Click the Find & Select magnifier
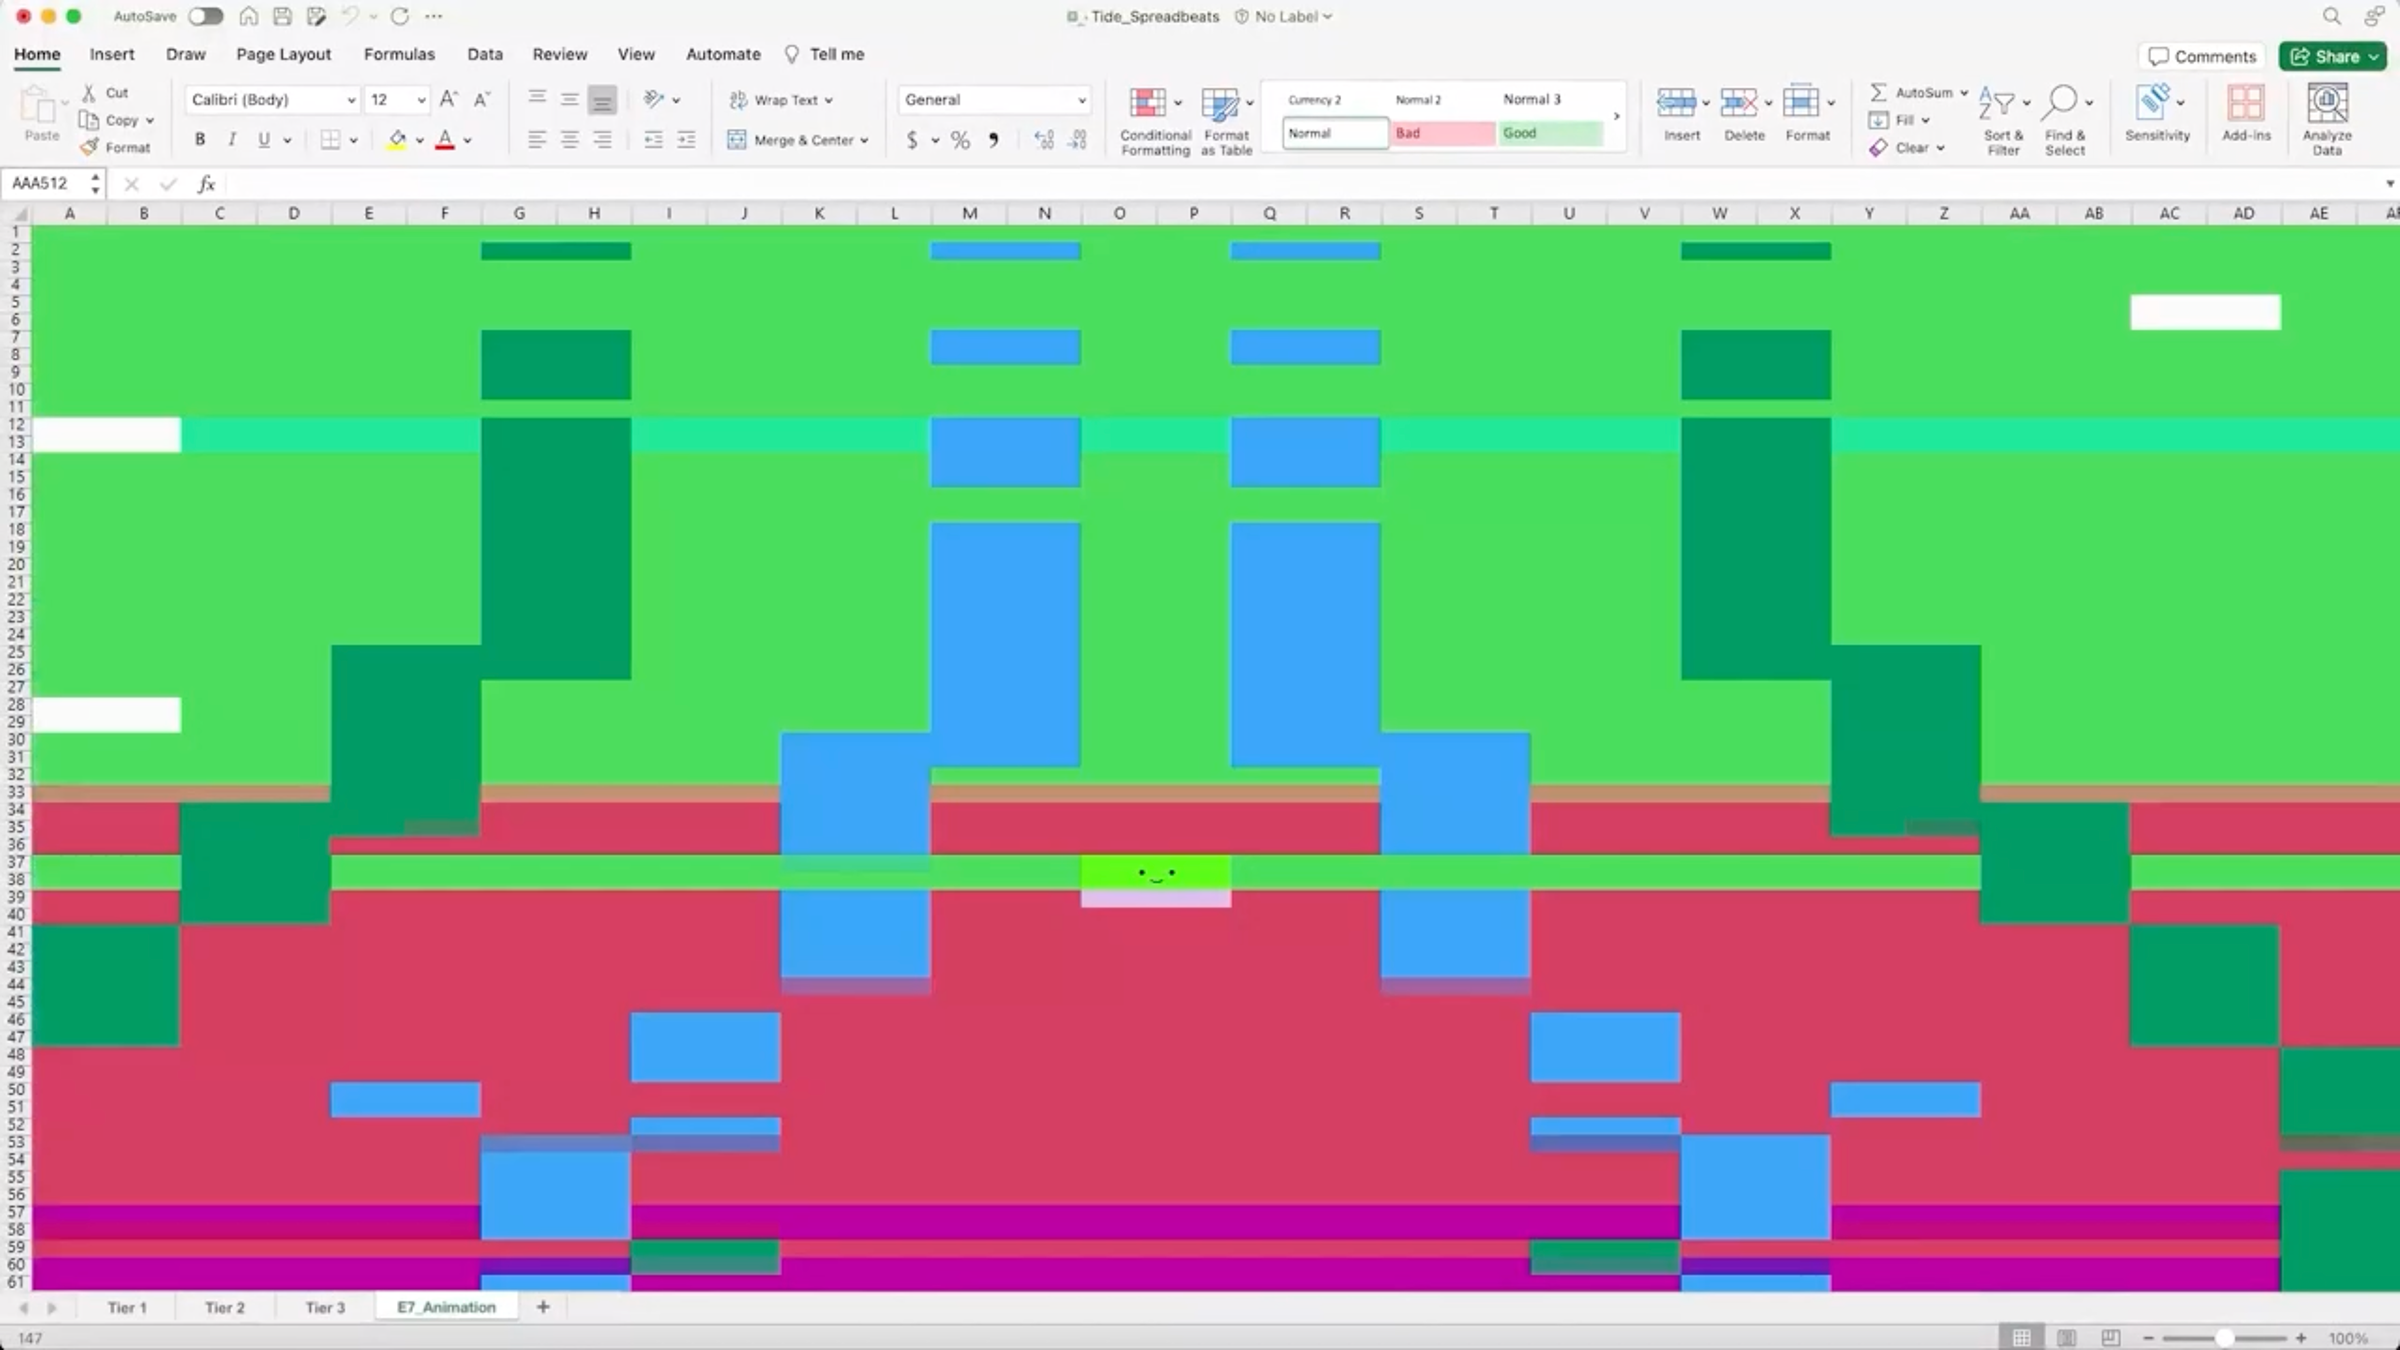Screen dimensions: 2400x1350 tap(2060, 102)
